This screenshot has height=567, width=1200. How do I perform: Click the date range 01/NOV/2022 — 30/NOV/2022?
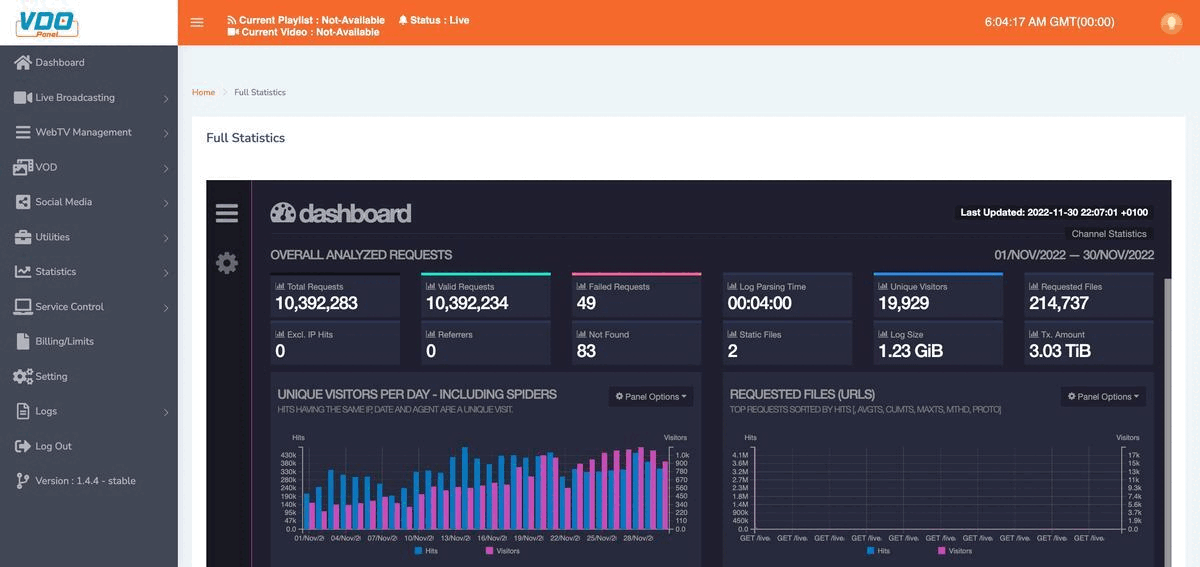[1074, 255]
